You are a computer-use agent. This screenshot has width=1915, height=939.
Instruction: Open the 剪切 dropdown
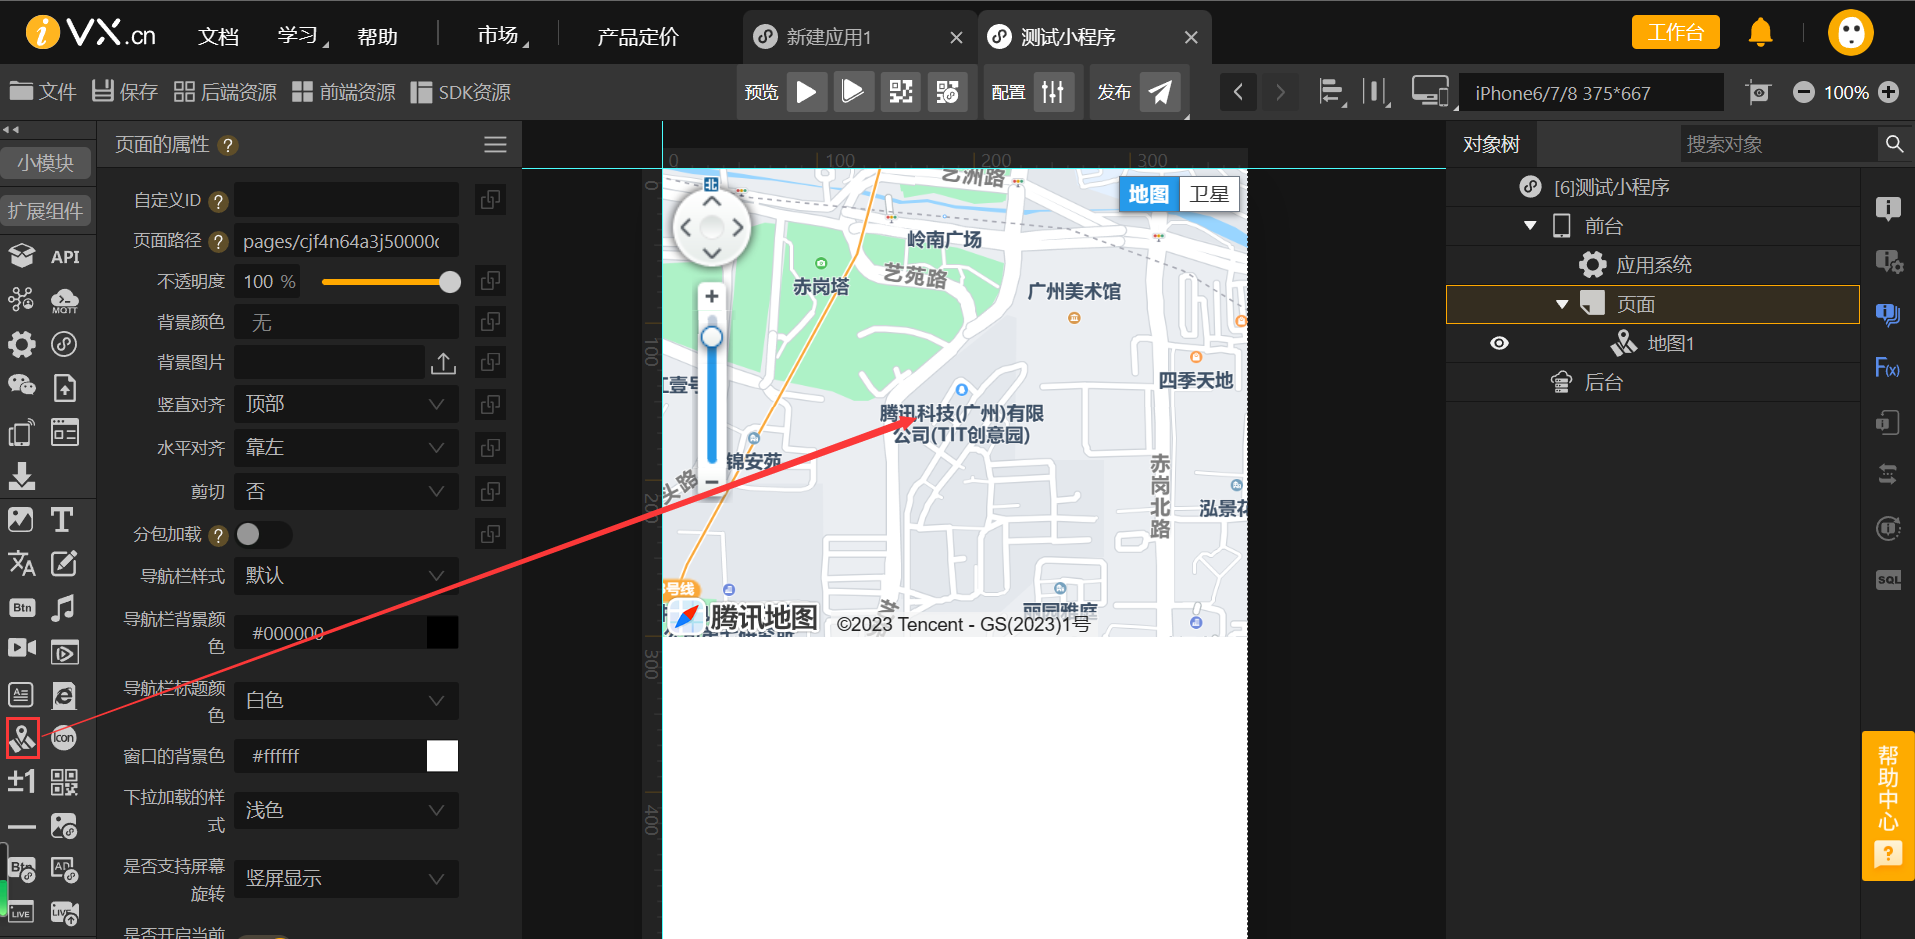[346, 491]
